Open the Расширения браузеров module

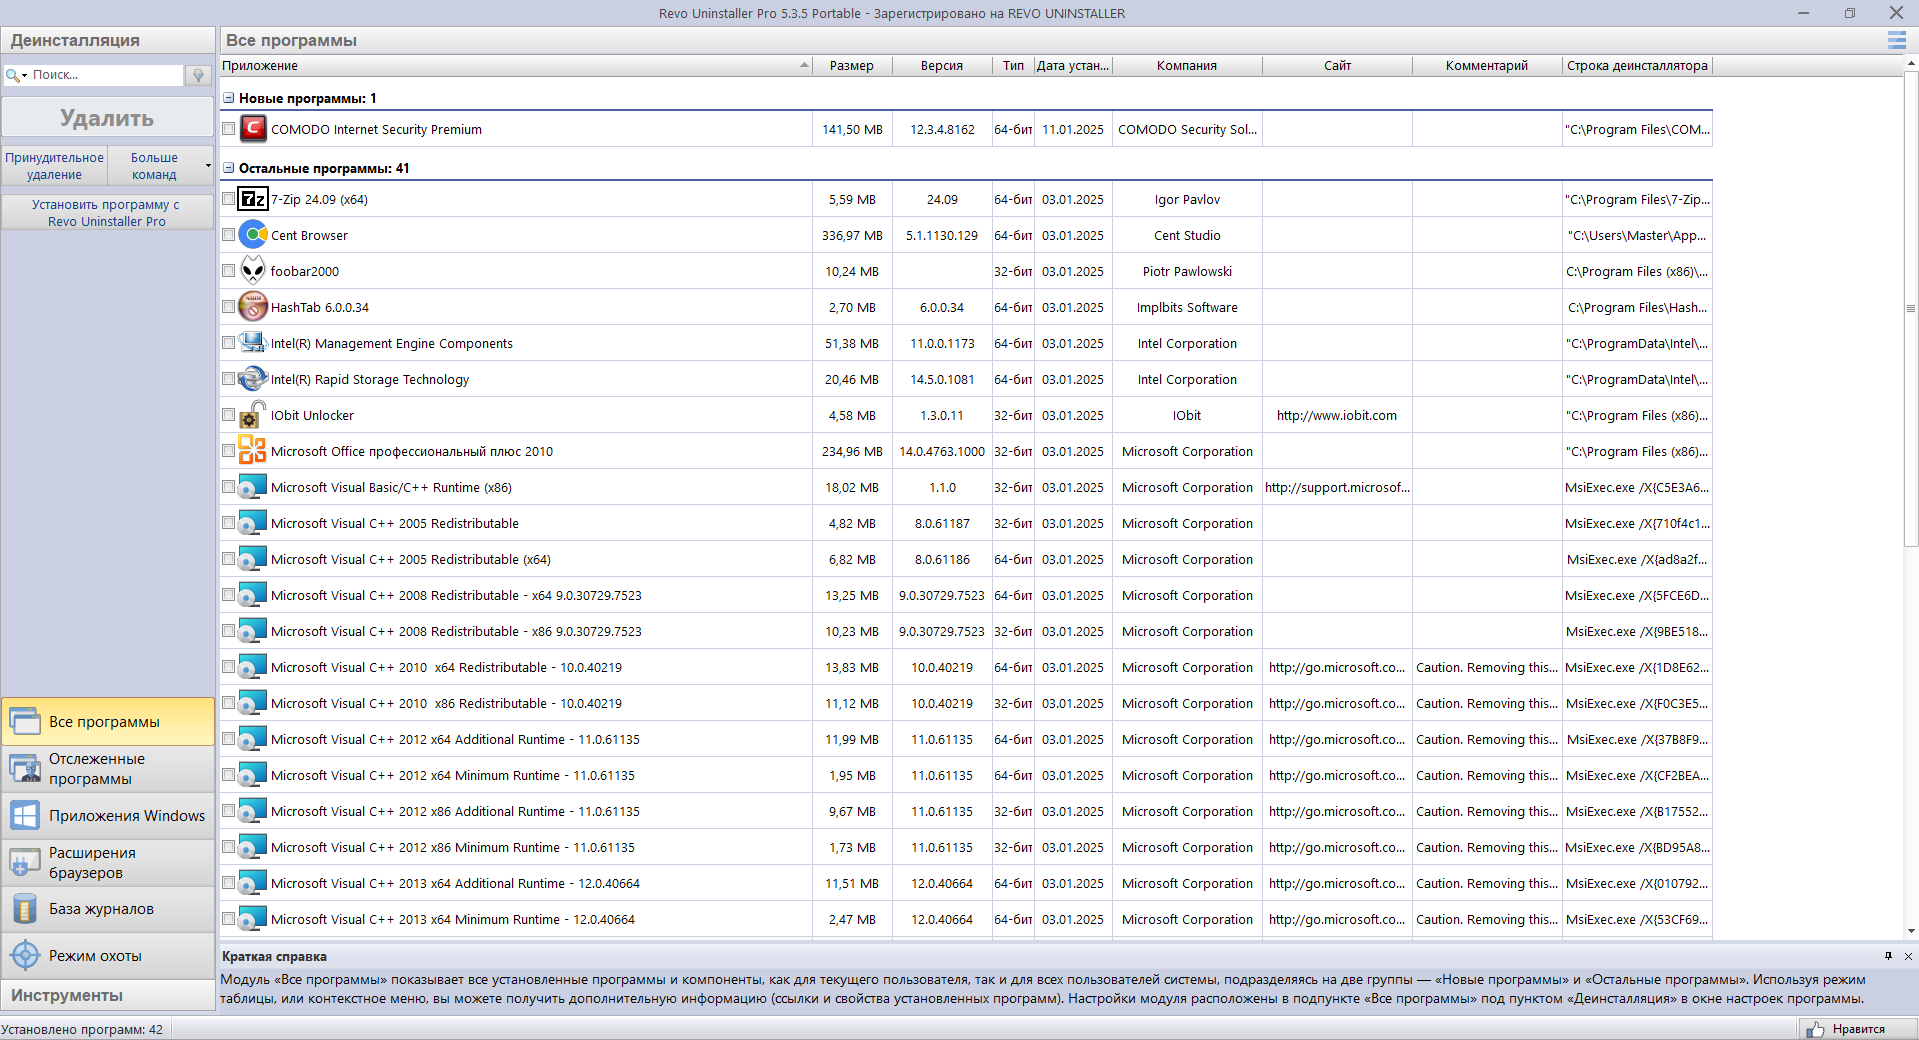pyautogui.click(x=108, y=862)
